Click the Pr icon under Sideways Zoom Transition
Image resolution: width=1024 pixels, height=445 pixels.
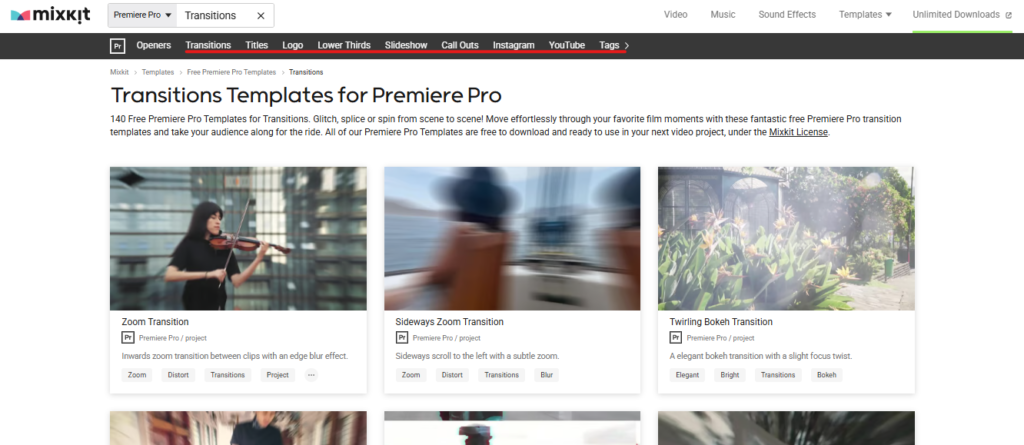point(402,338)
